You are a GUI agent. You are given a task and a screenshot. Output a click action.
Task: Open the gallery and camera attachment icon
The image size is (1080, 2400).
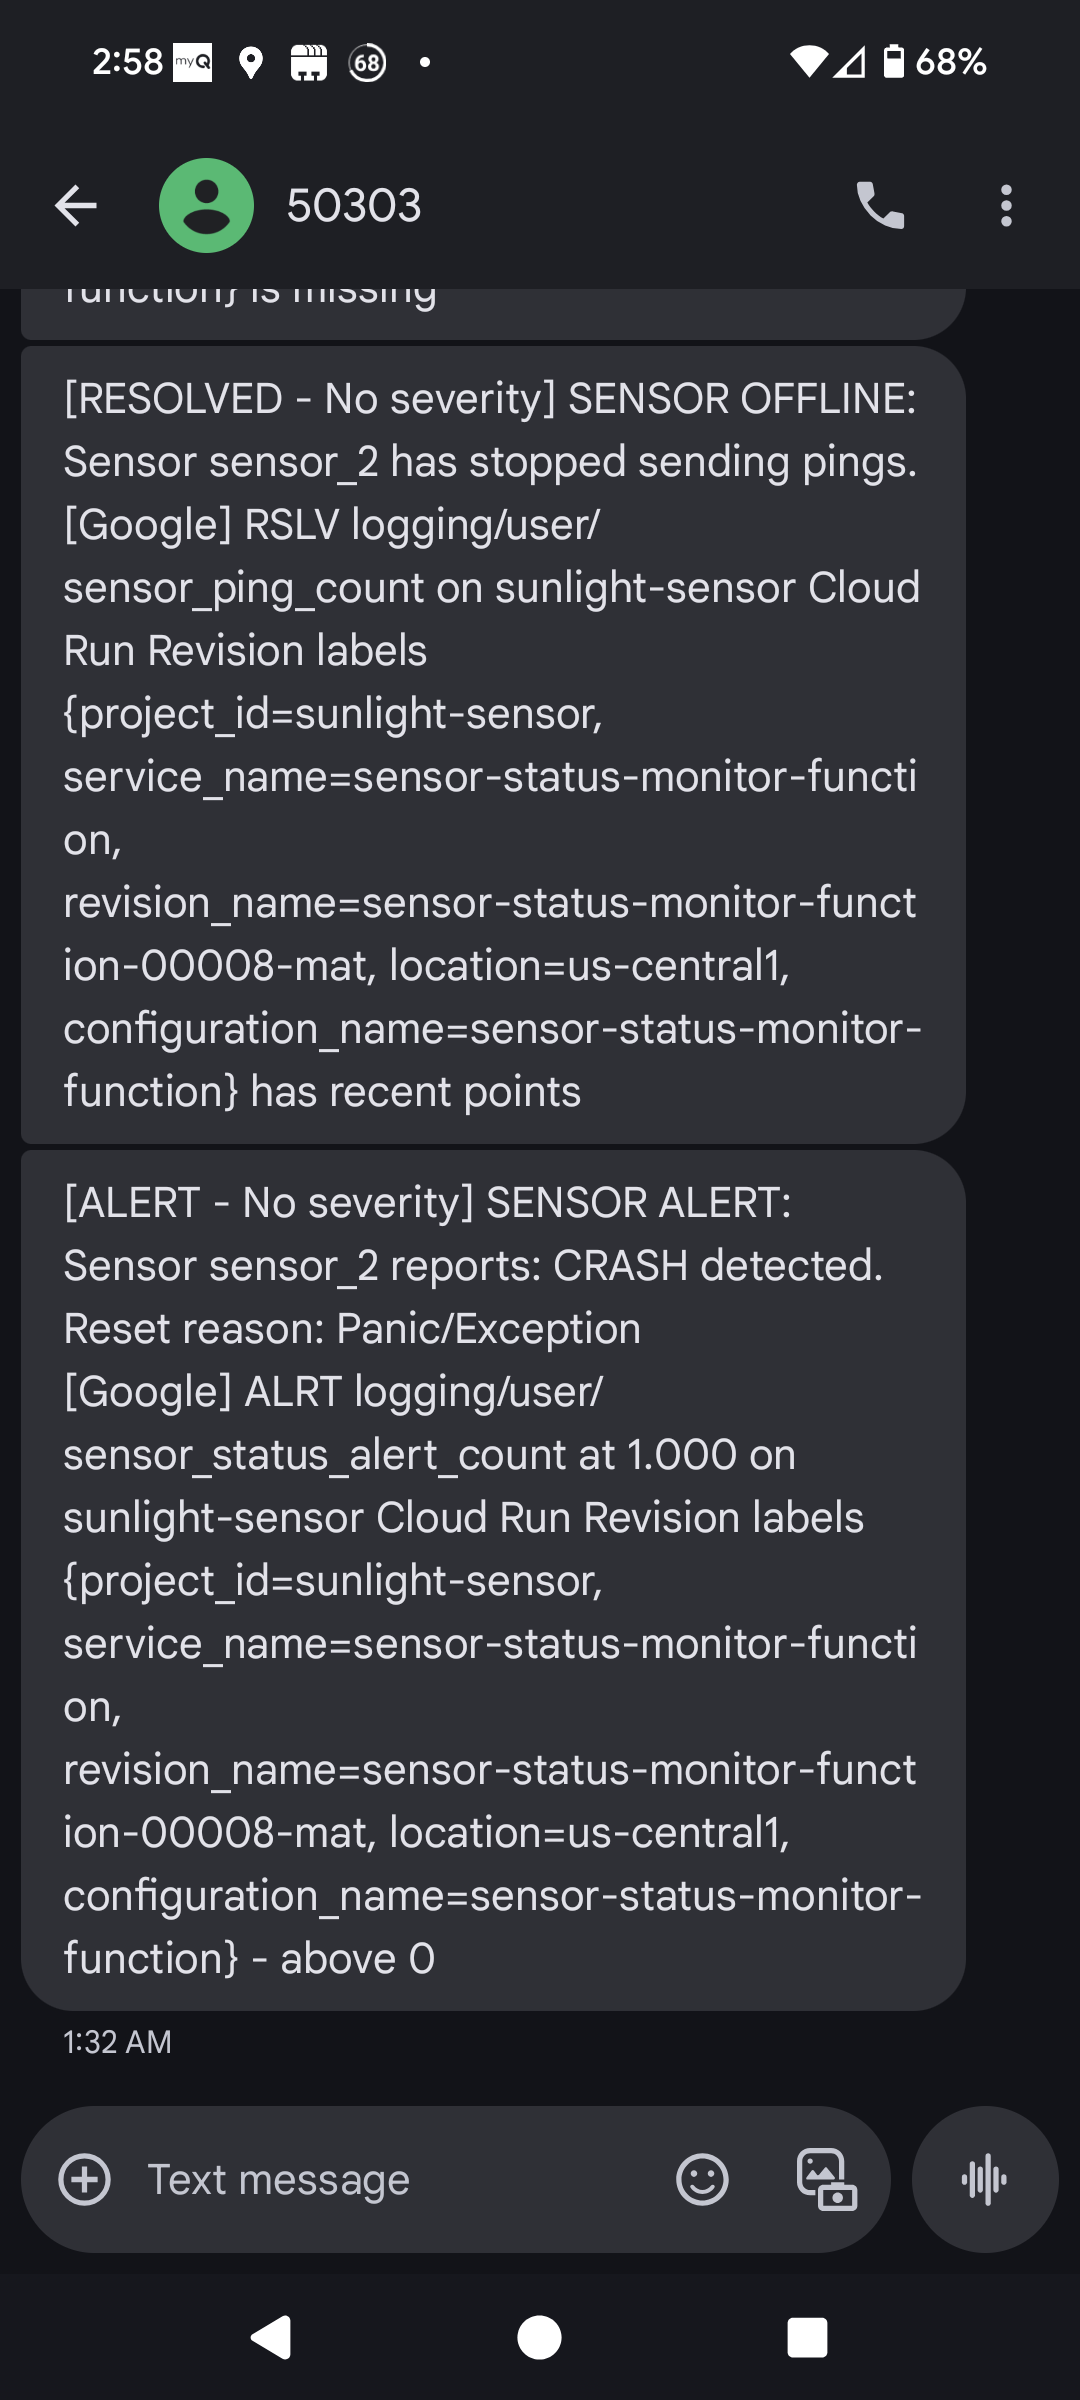826,2179
